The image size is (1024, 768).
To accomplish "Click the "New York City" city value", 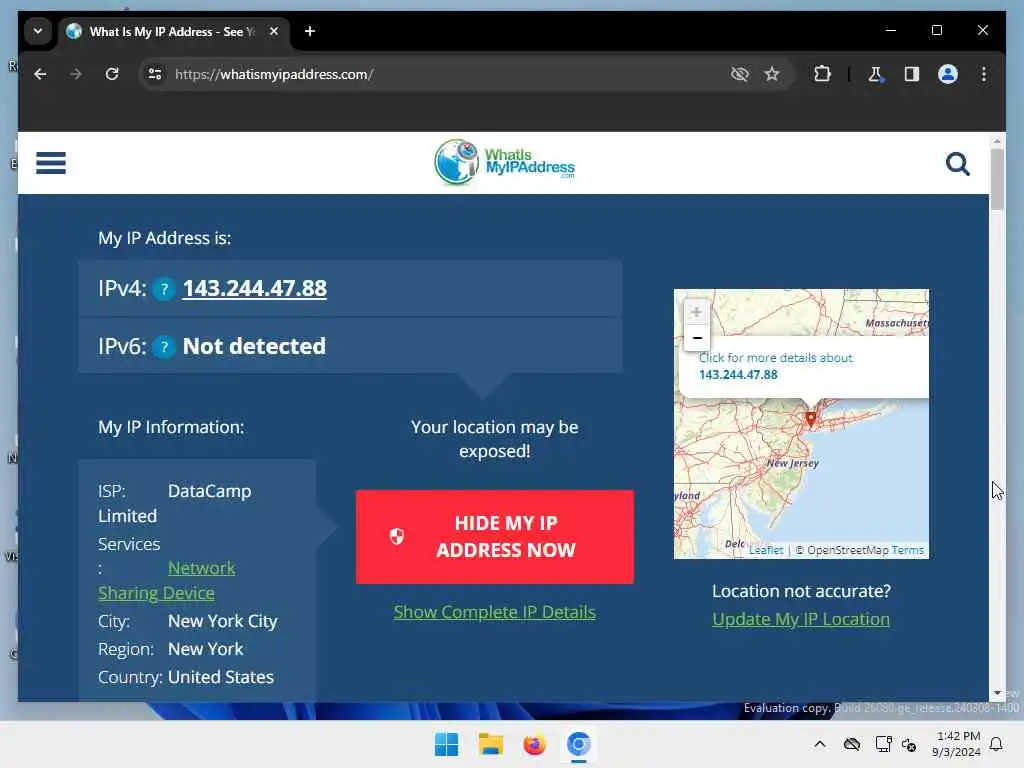I will (223, 621).
